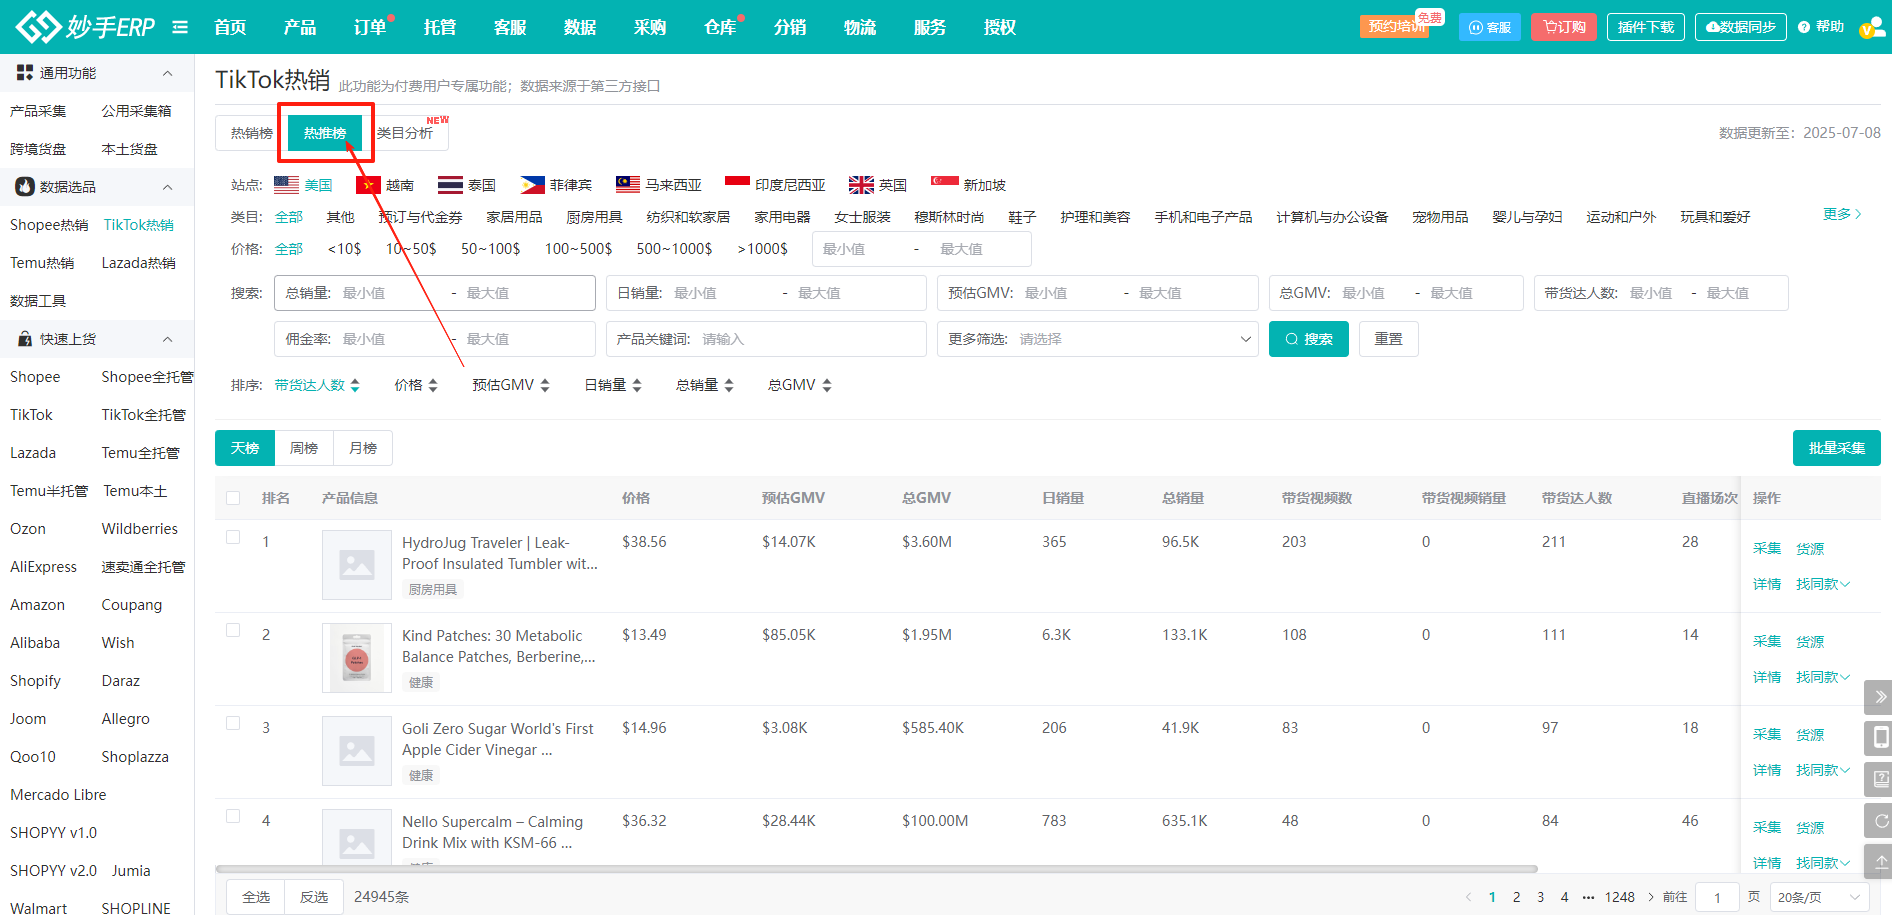1892x915 pixels.
Task: Click the page jump number field
Action: point(1718,897)
